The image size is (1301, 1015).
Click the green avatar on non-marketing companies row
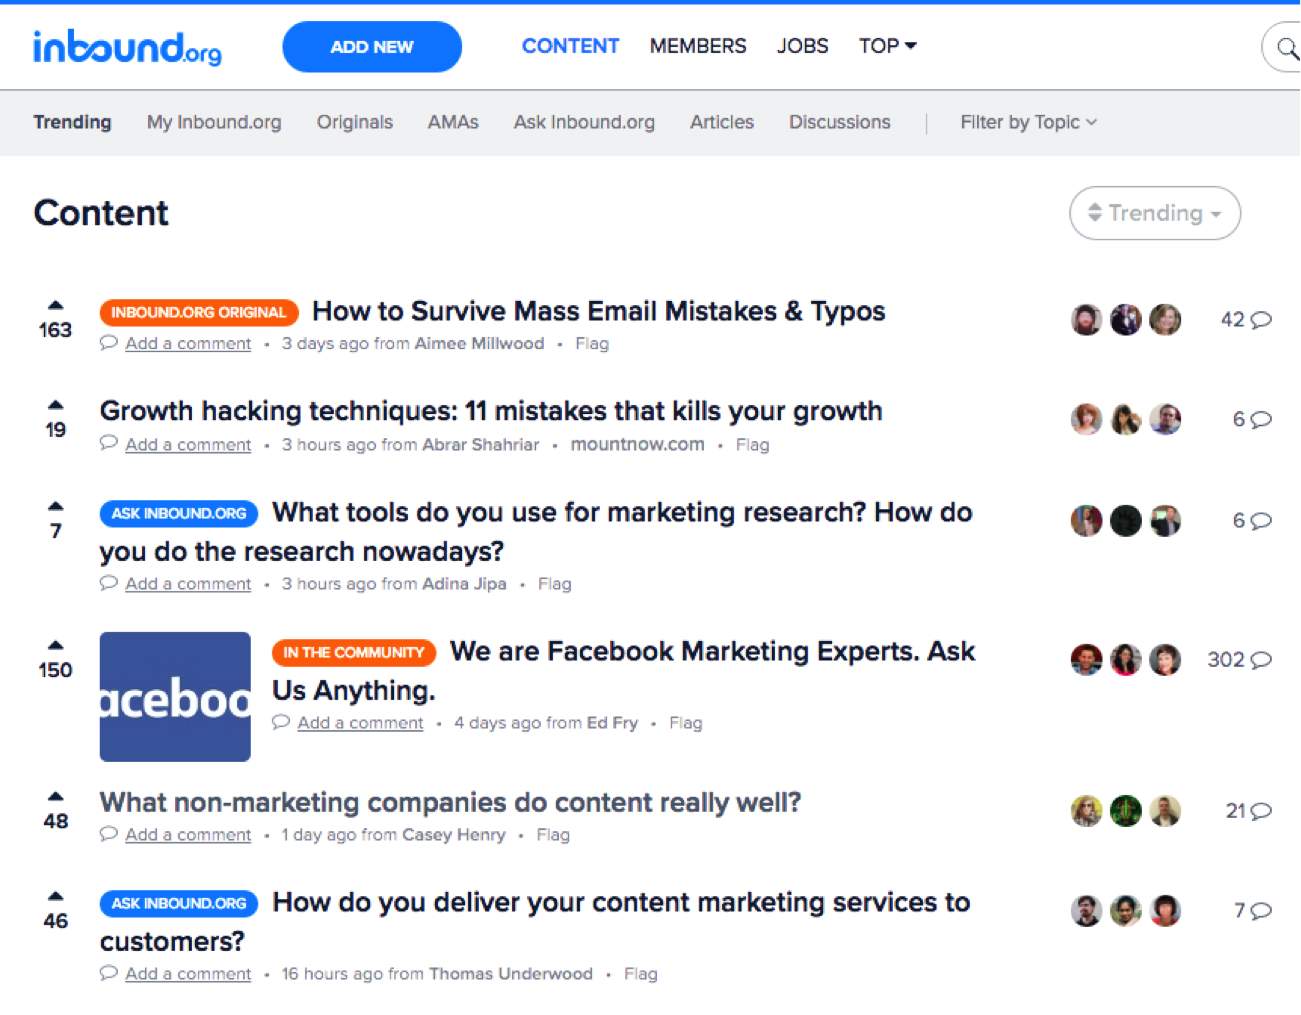(1126, 811)
